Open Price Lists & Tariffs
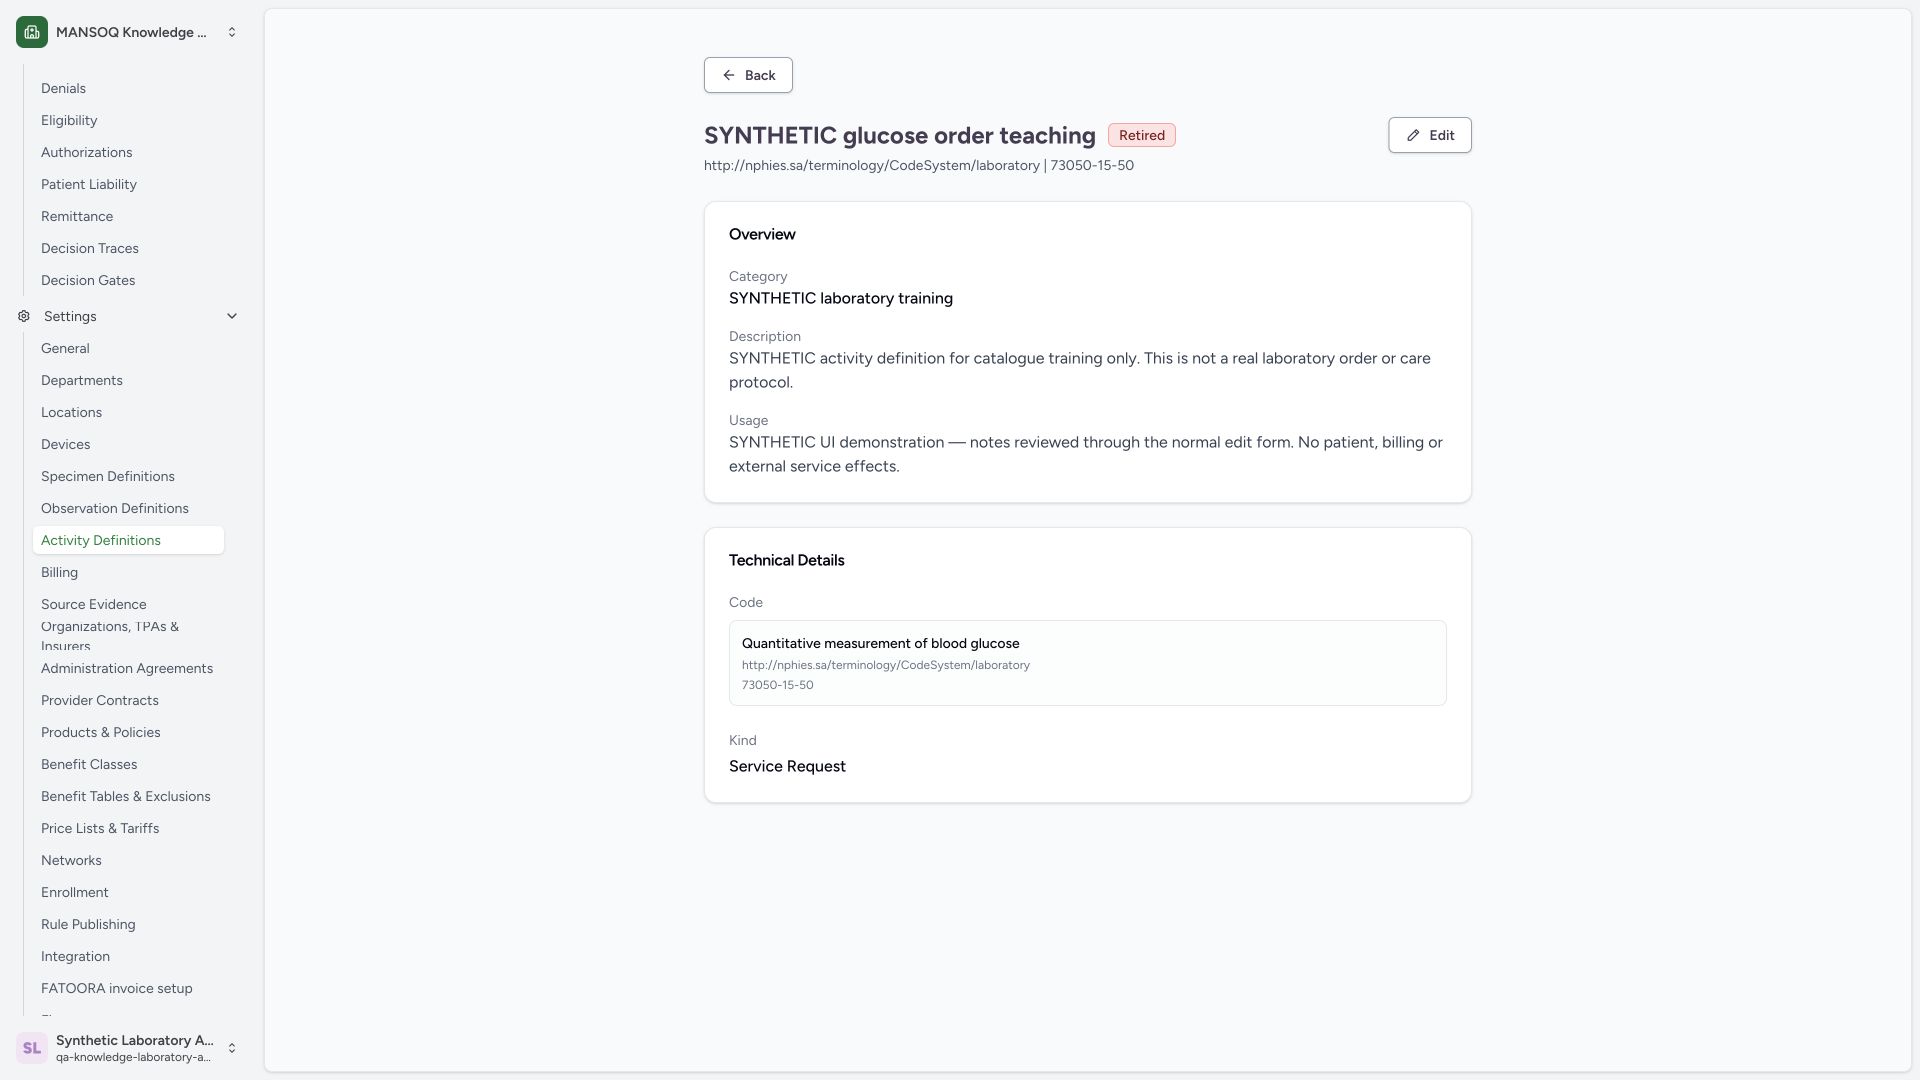This screenshot has width=1920, height=1080. point(128,828)
